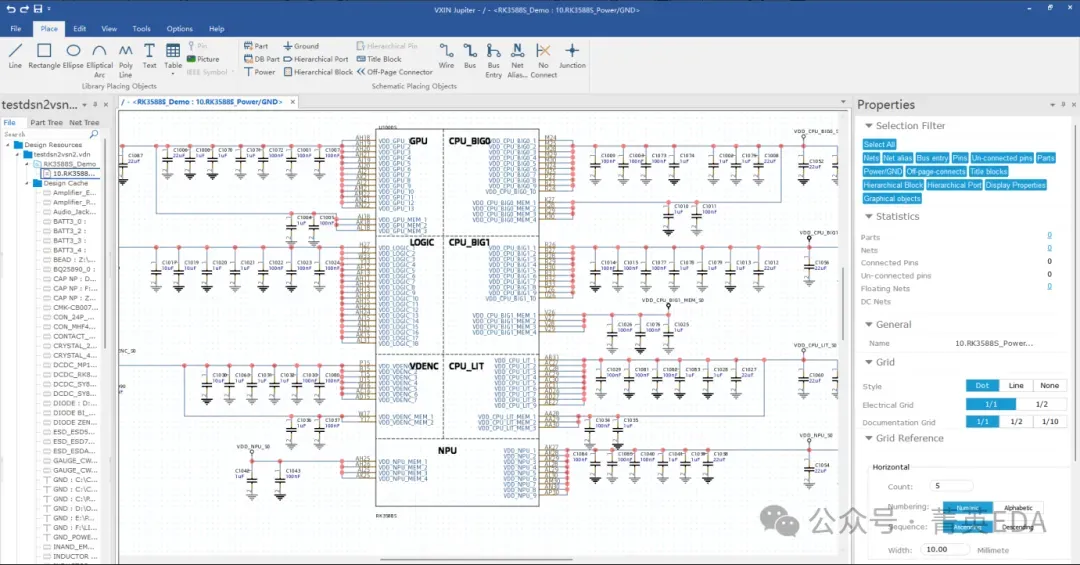Collapse the General section
1080x565 pixels.
pos(869,325)
